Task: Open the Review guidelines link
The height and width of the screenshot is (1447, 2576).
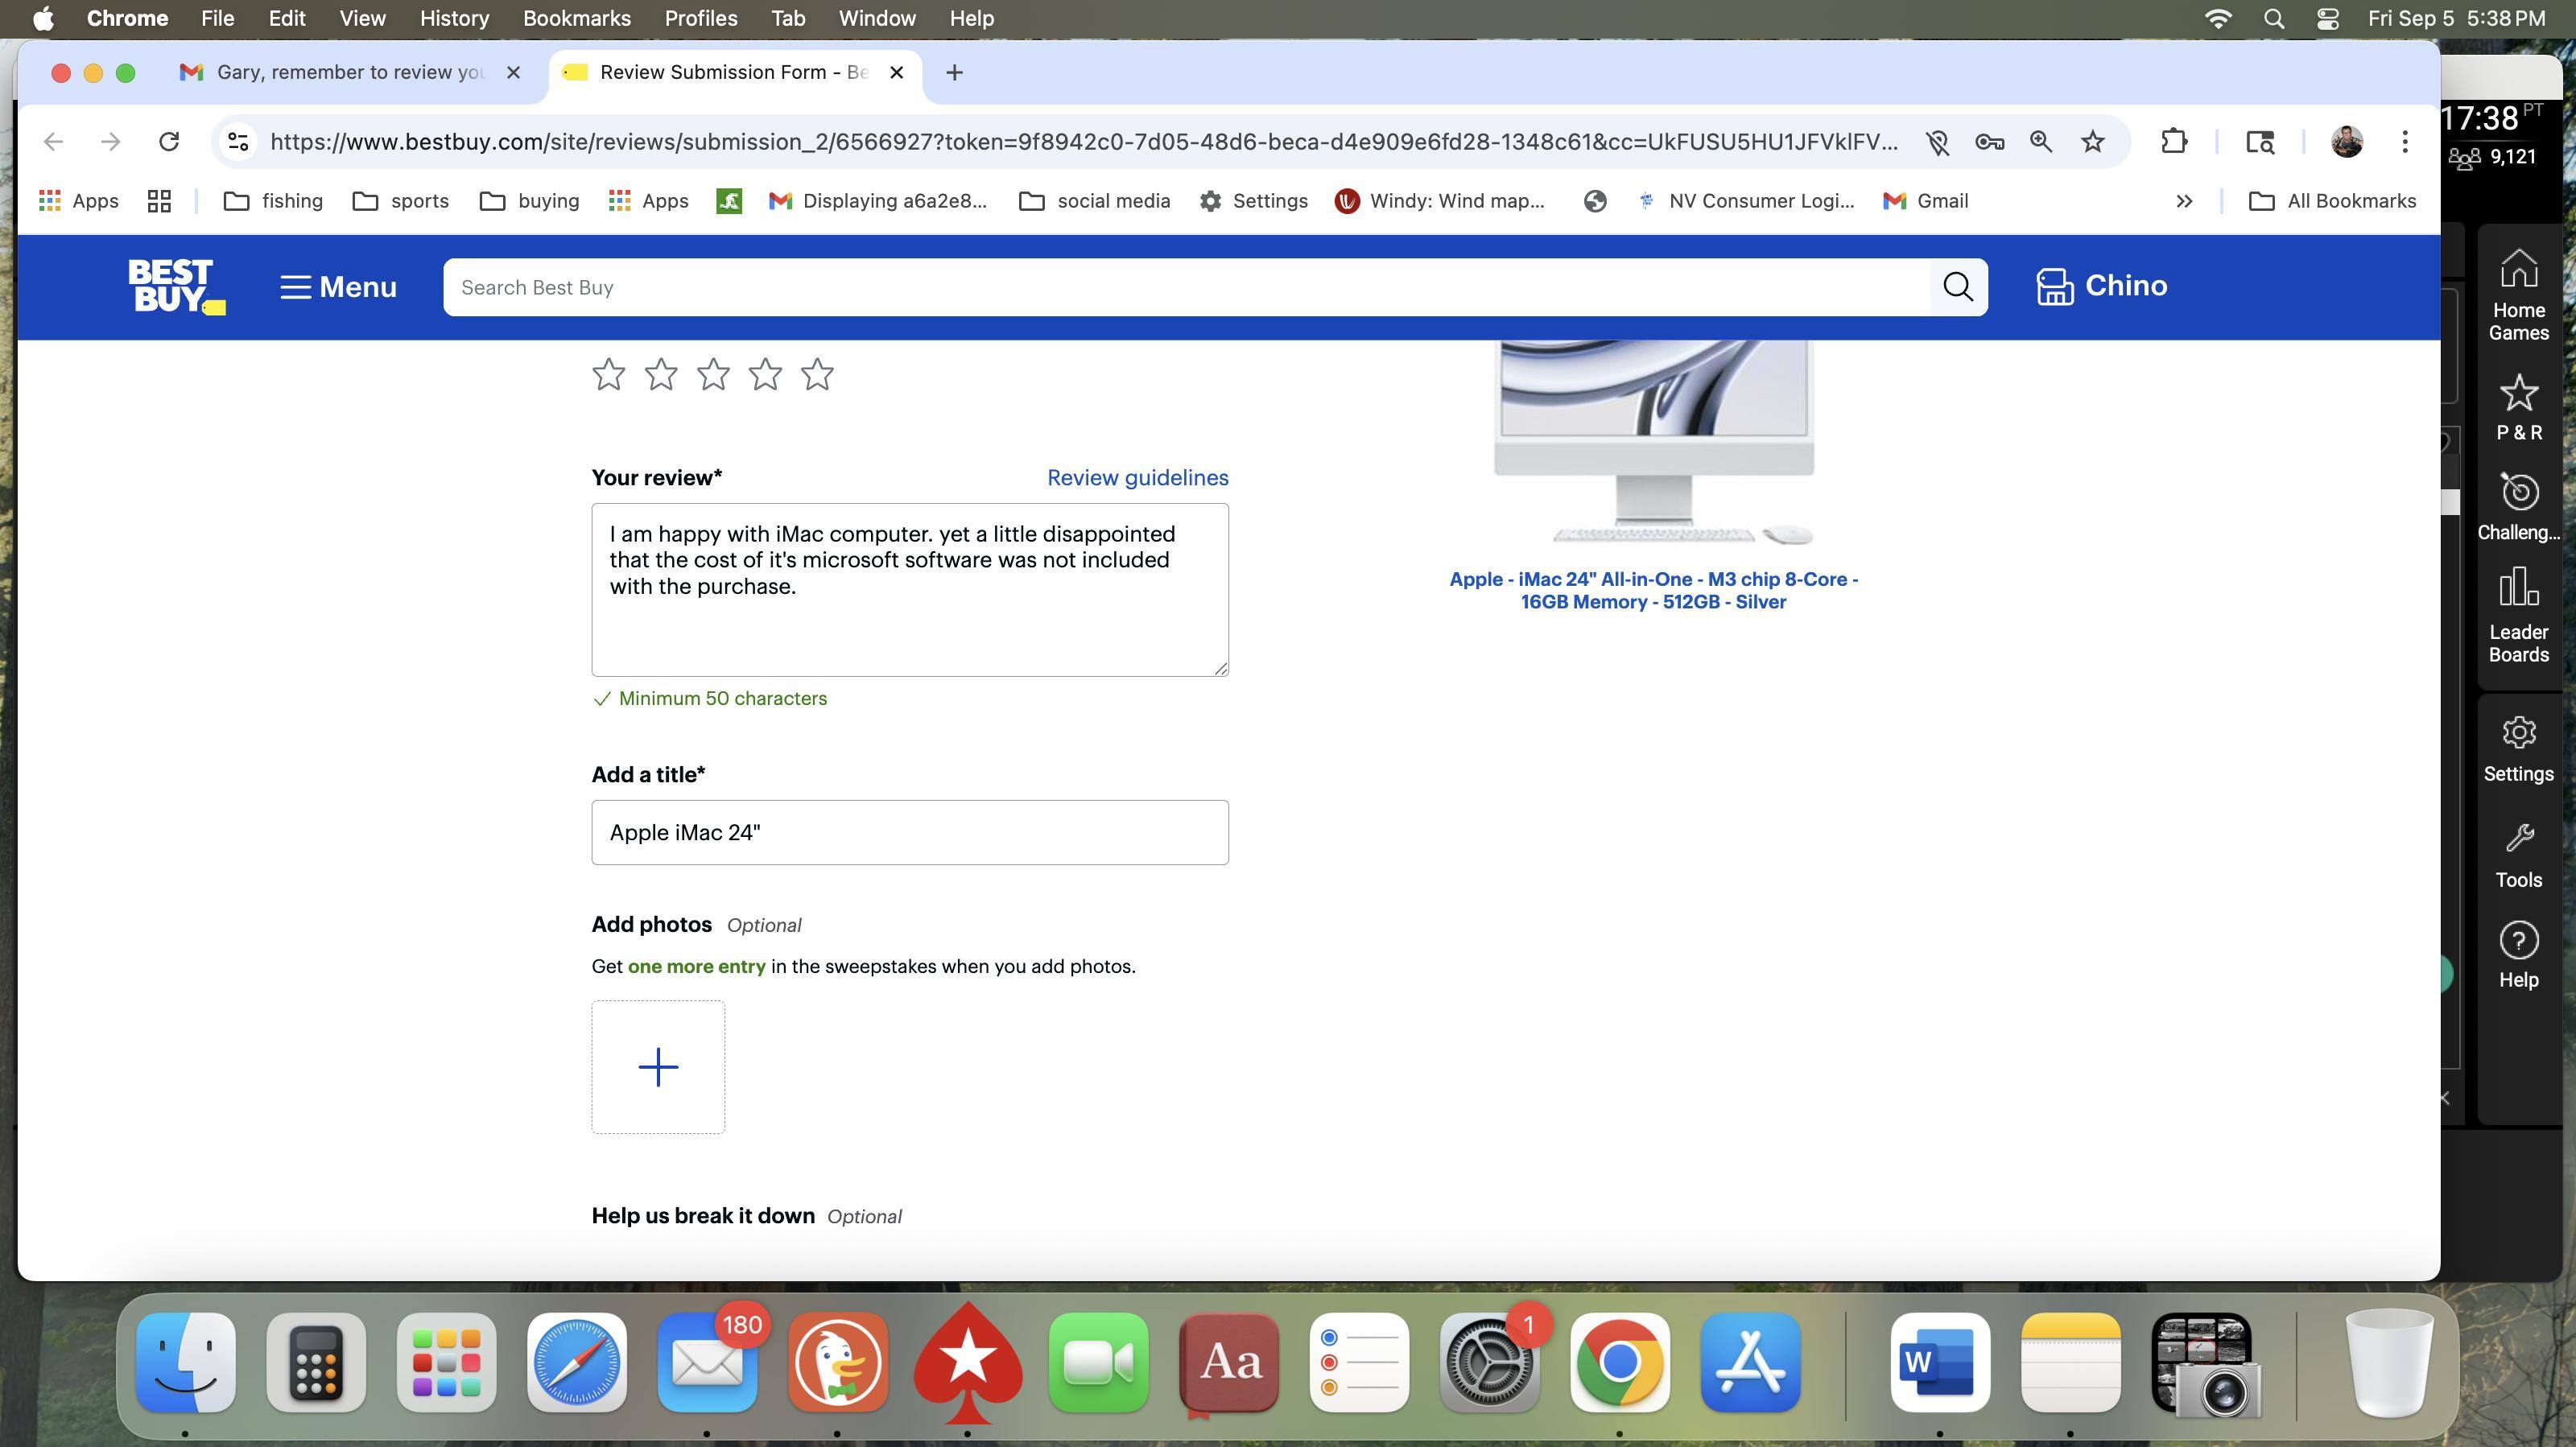Action: [x=1137, y=478]
